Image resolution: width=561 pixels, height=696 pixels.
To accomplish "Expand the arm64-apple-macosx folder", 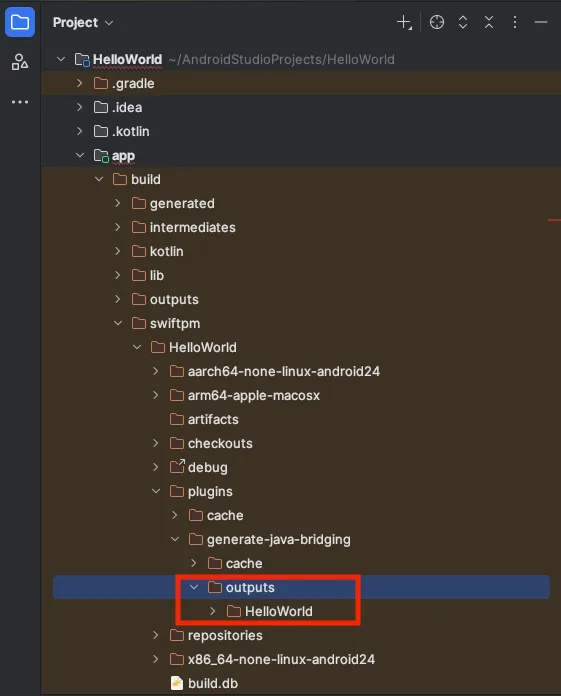I will [156, 395].
